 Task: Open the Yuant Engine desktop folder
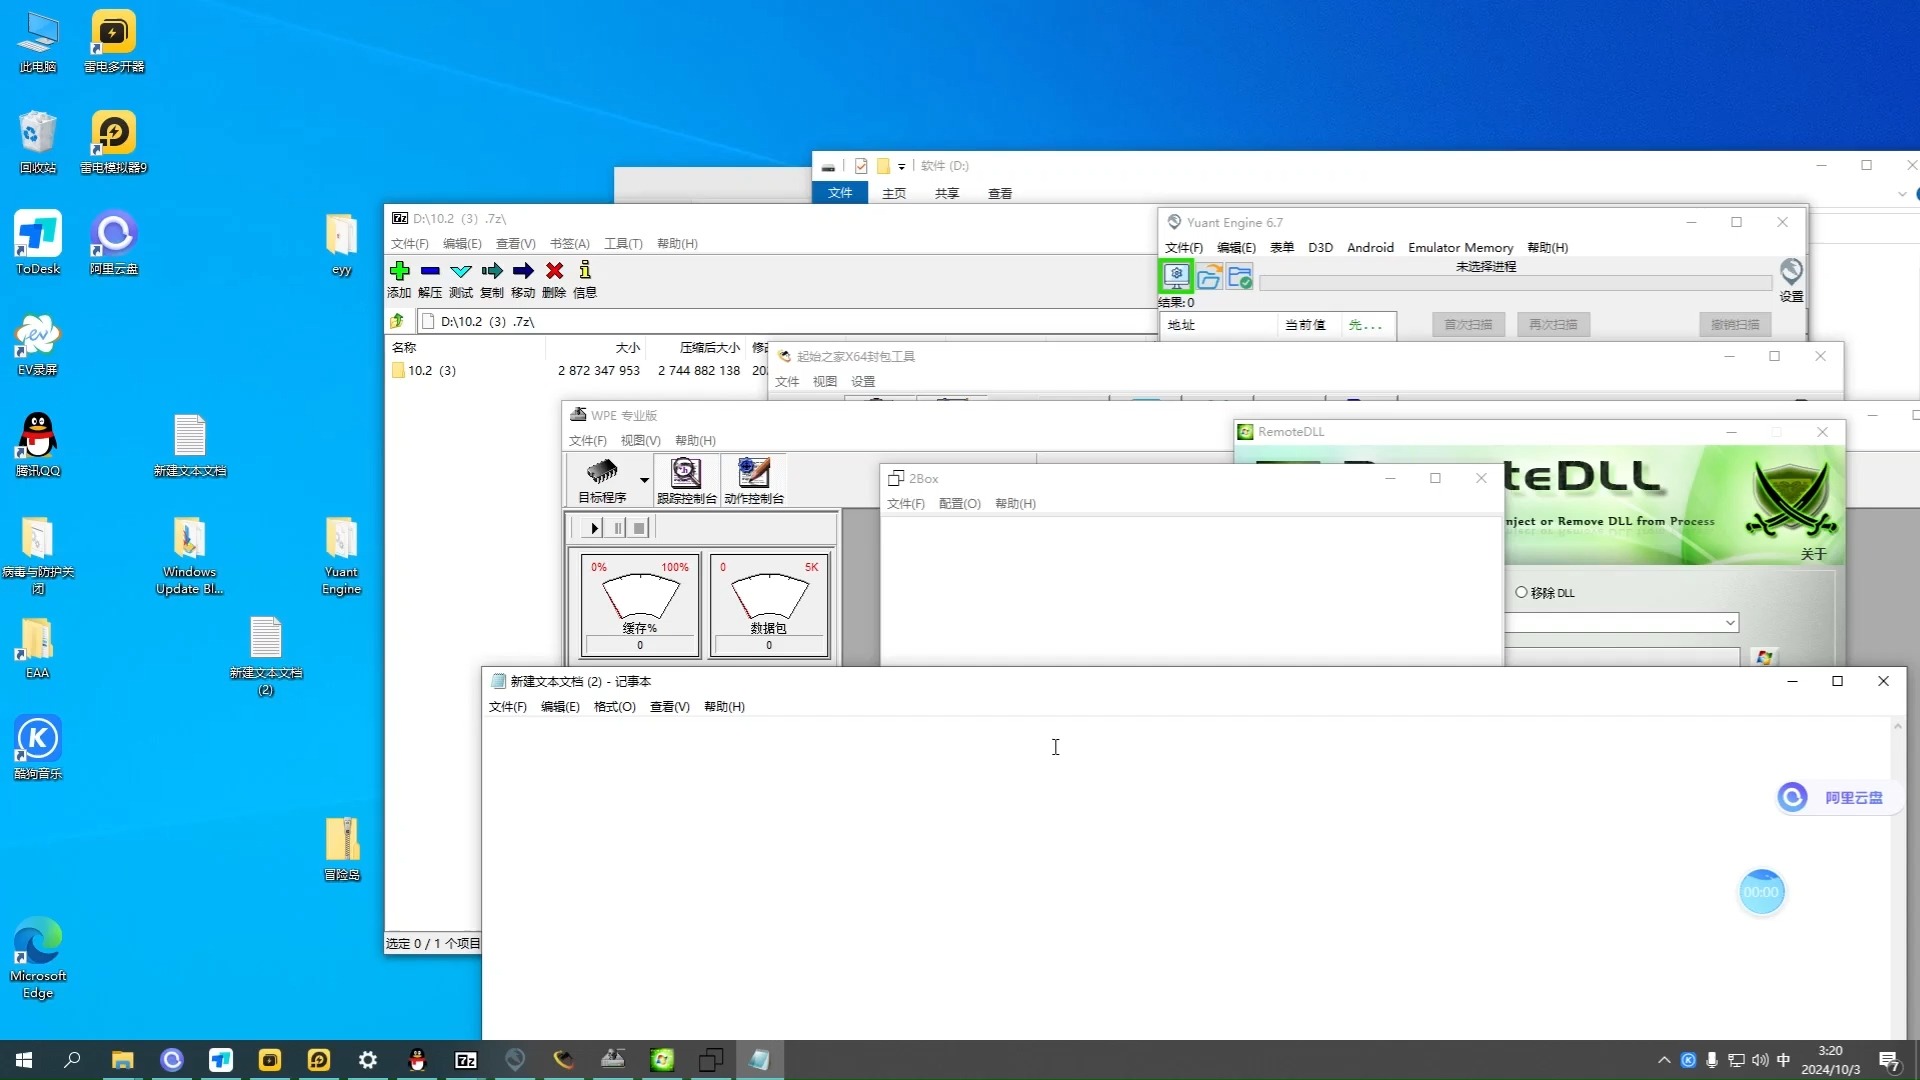click(x=341, y=556)
